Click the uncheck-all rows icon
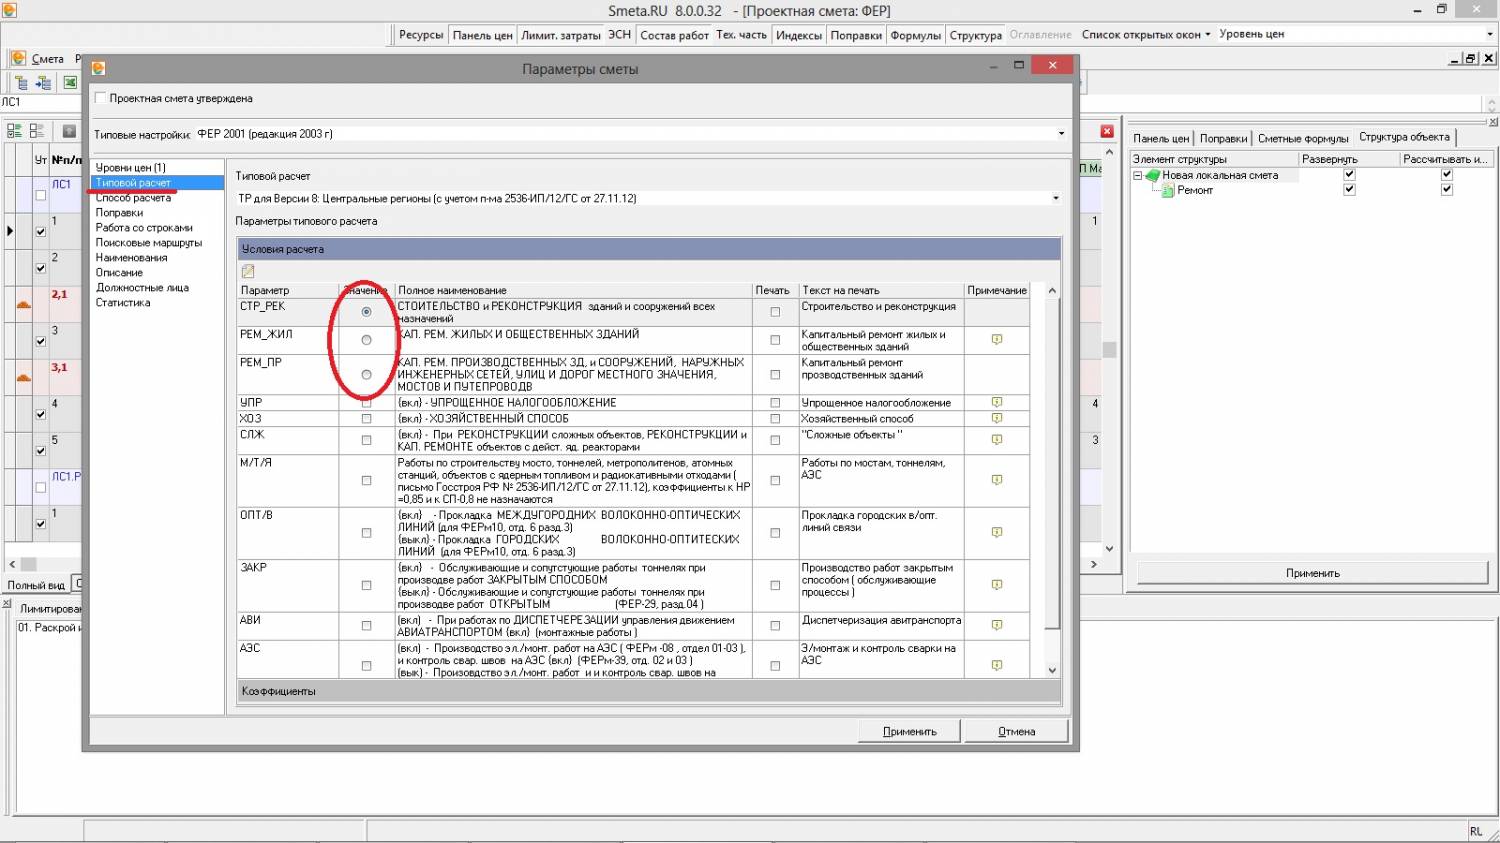The height and width of the screenshot is (843, 1500). (x=37, y=131)
